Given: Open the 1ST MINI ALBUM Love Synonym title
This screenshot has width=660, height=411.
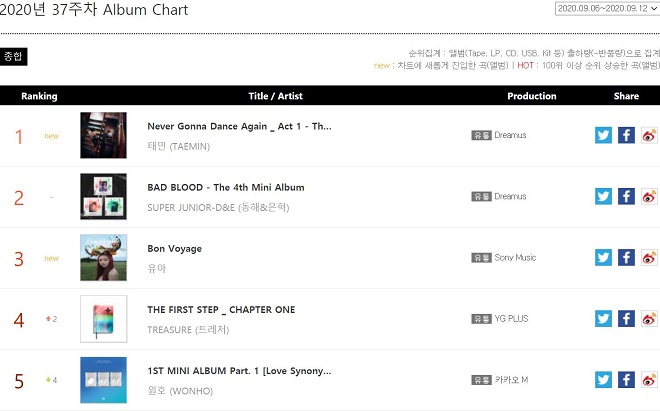Looking at the screenshot, I should tap(239, 371).
